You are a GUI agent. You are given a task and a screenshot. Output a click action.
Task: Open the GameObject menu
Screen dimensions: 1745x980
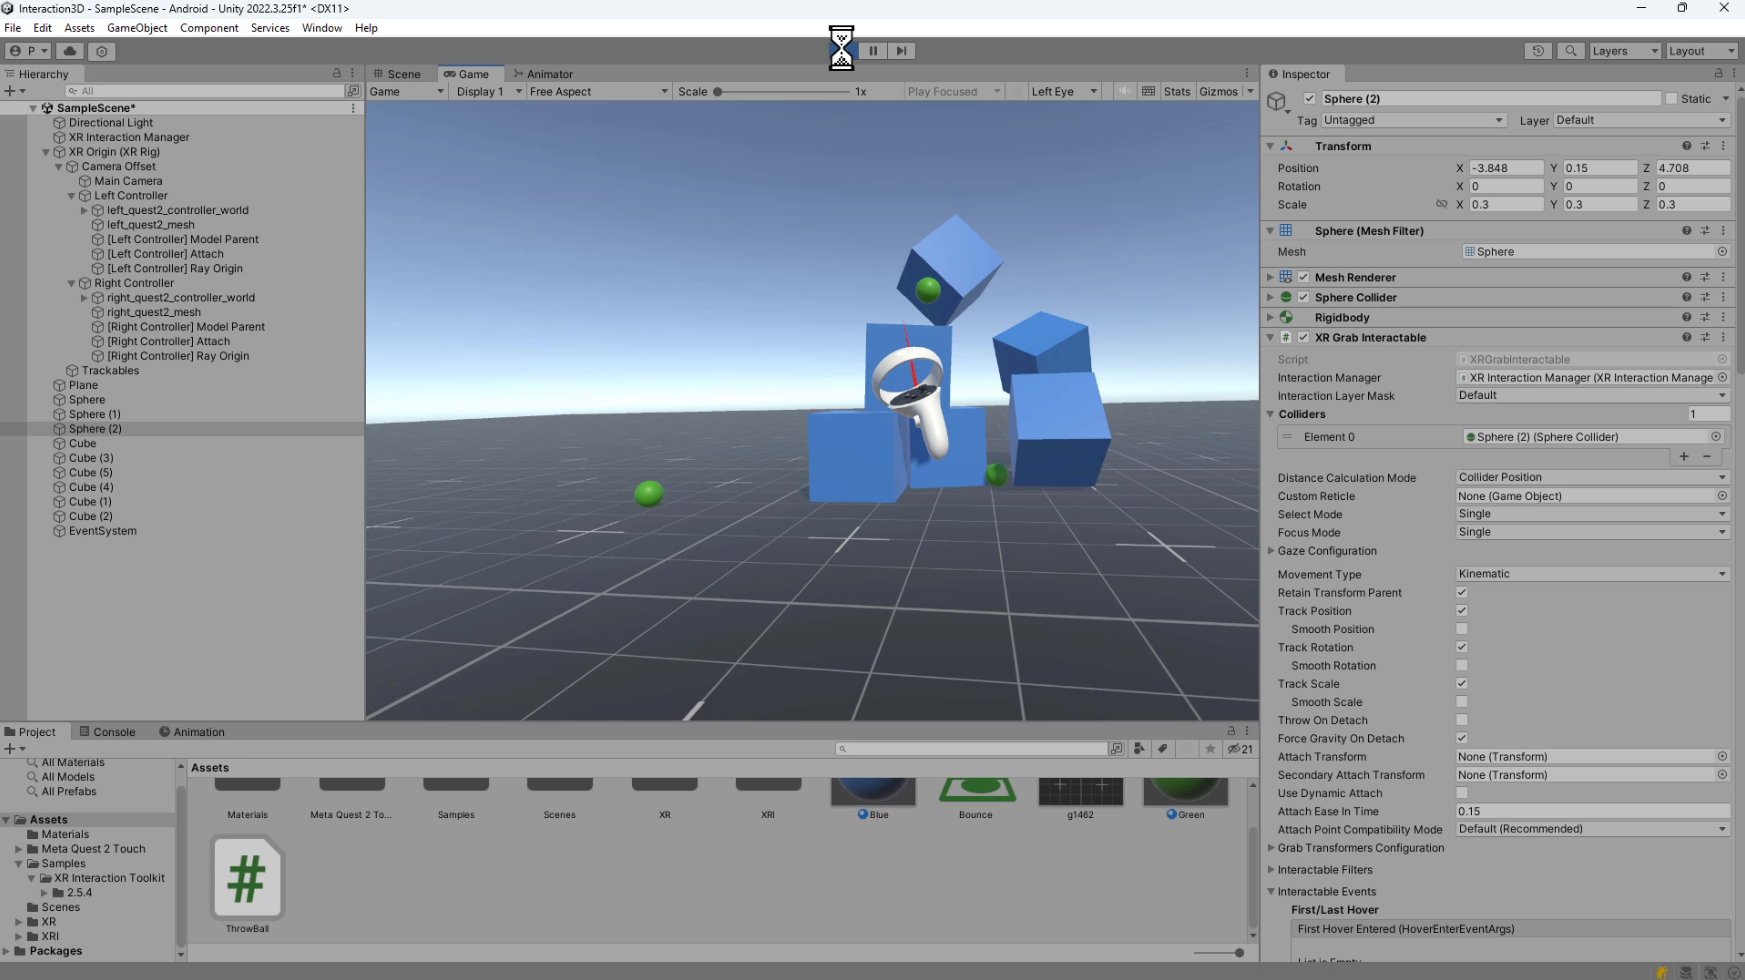(x=137, y=28)
